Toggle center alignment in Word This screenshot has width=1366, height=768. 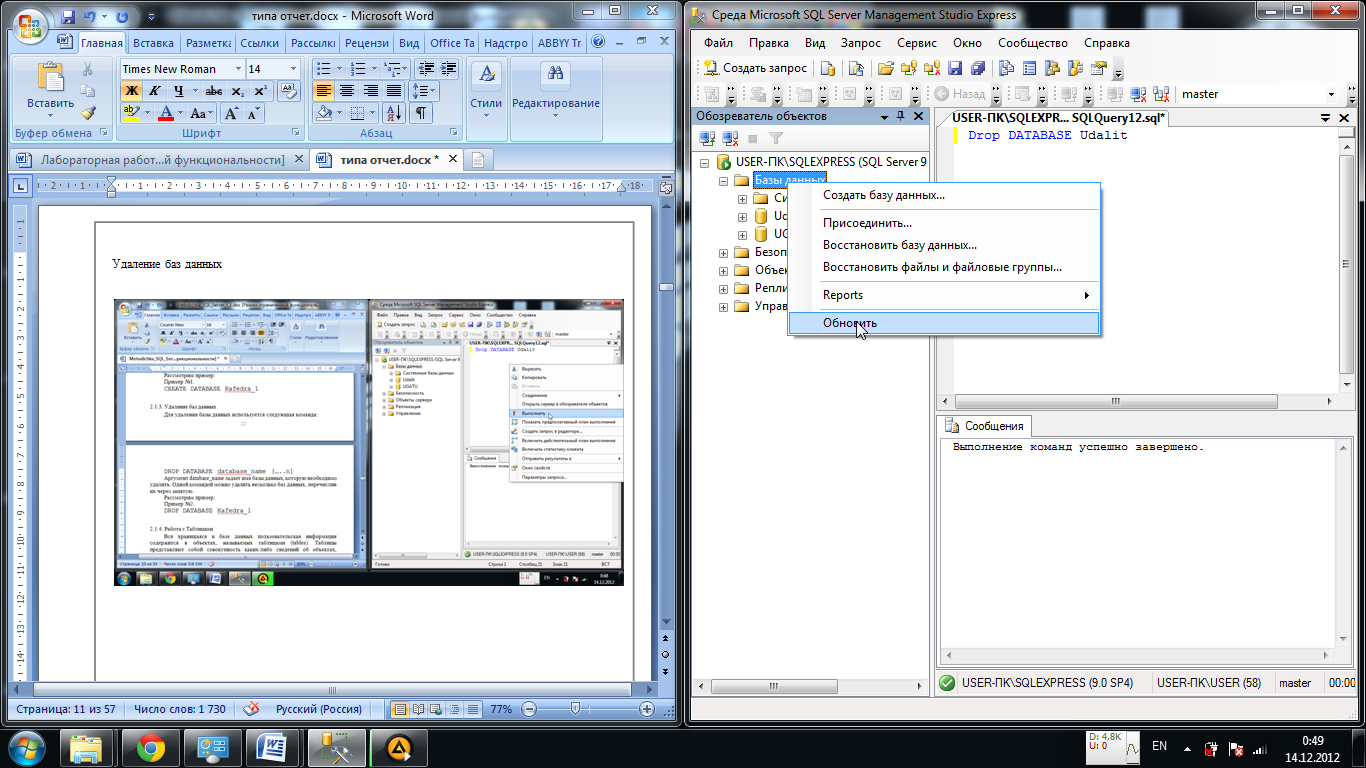tap(347, 91)
